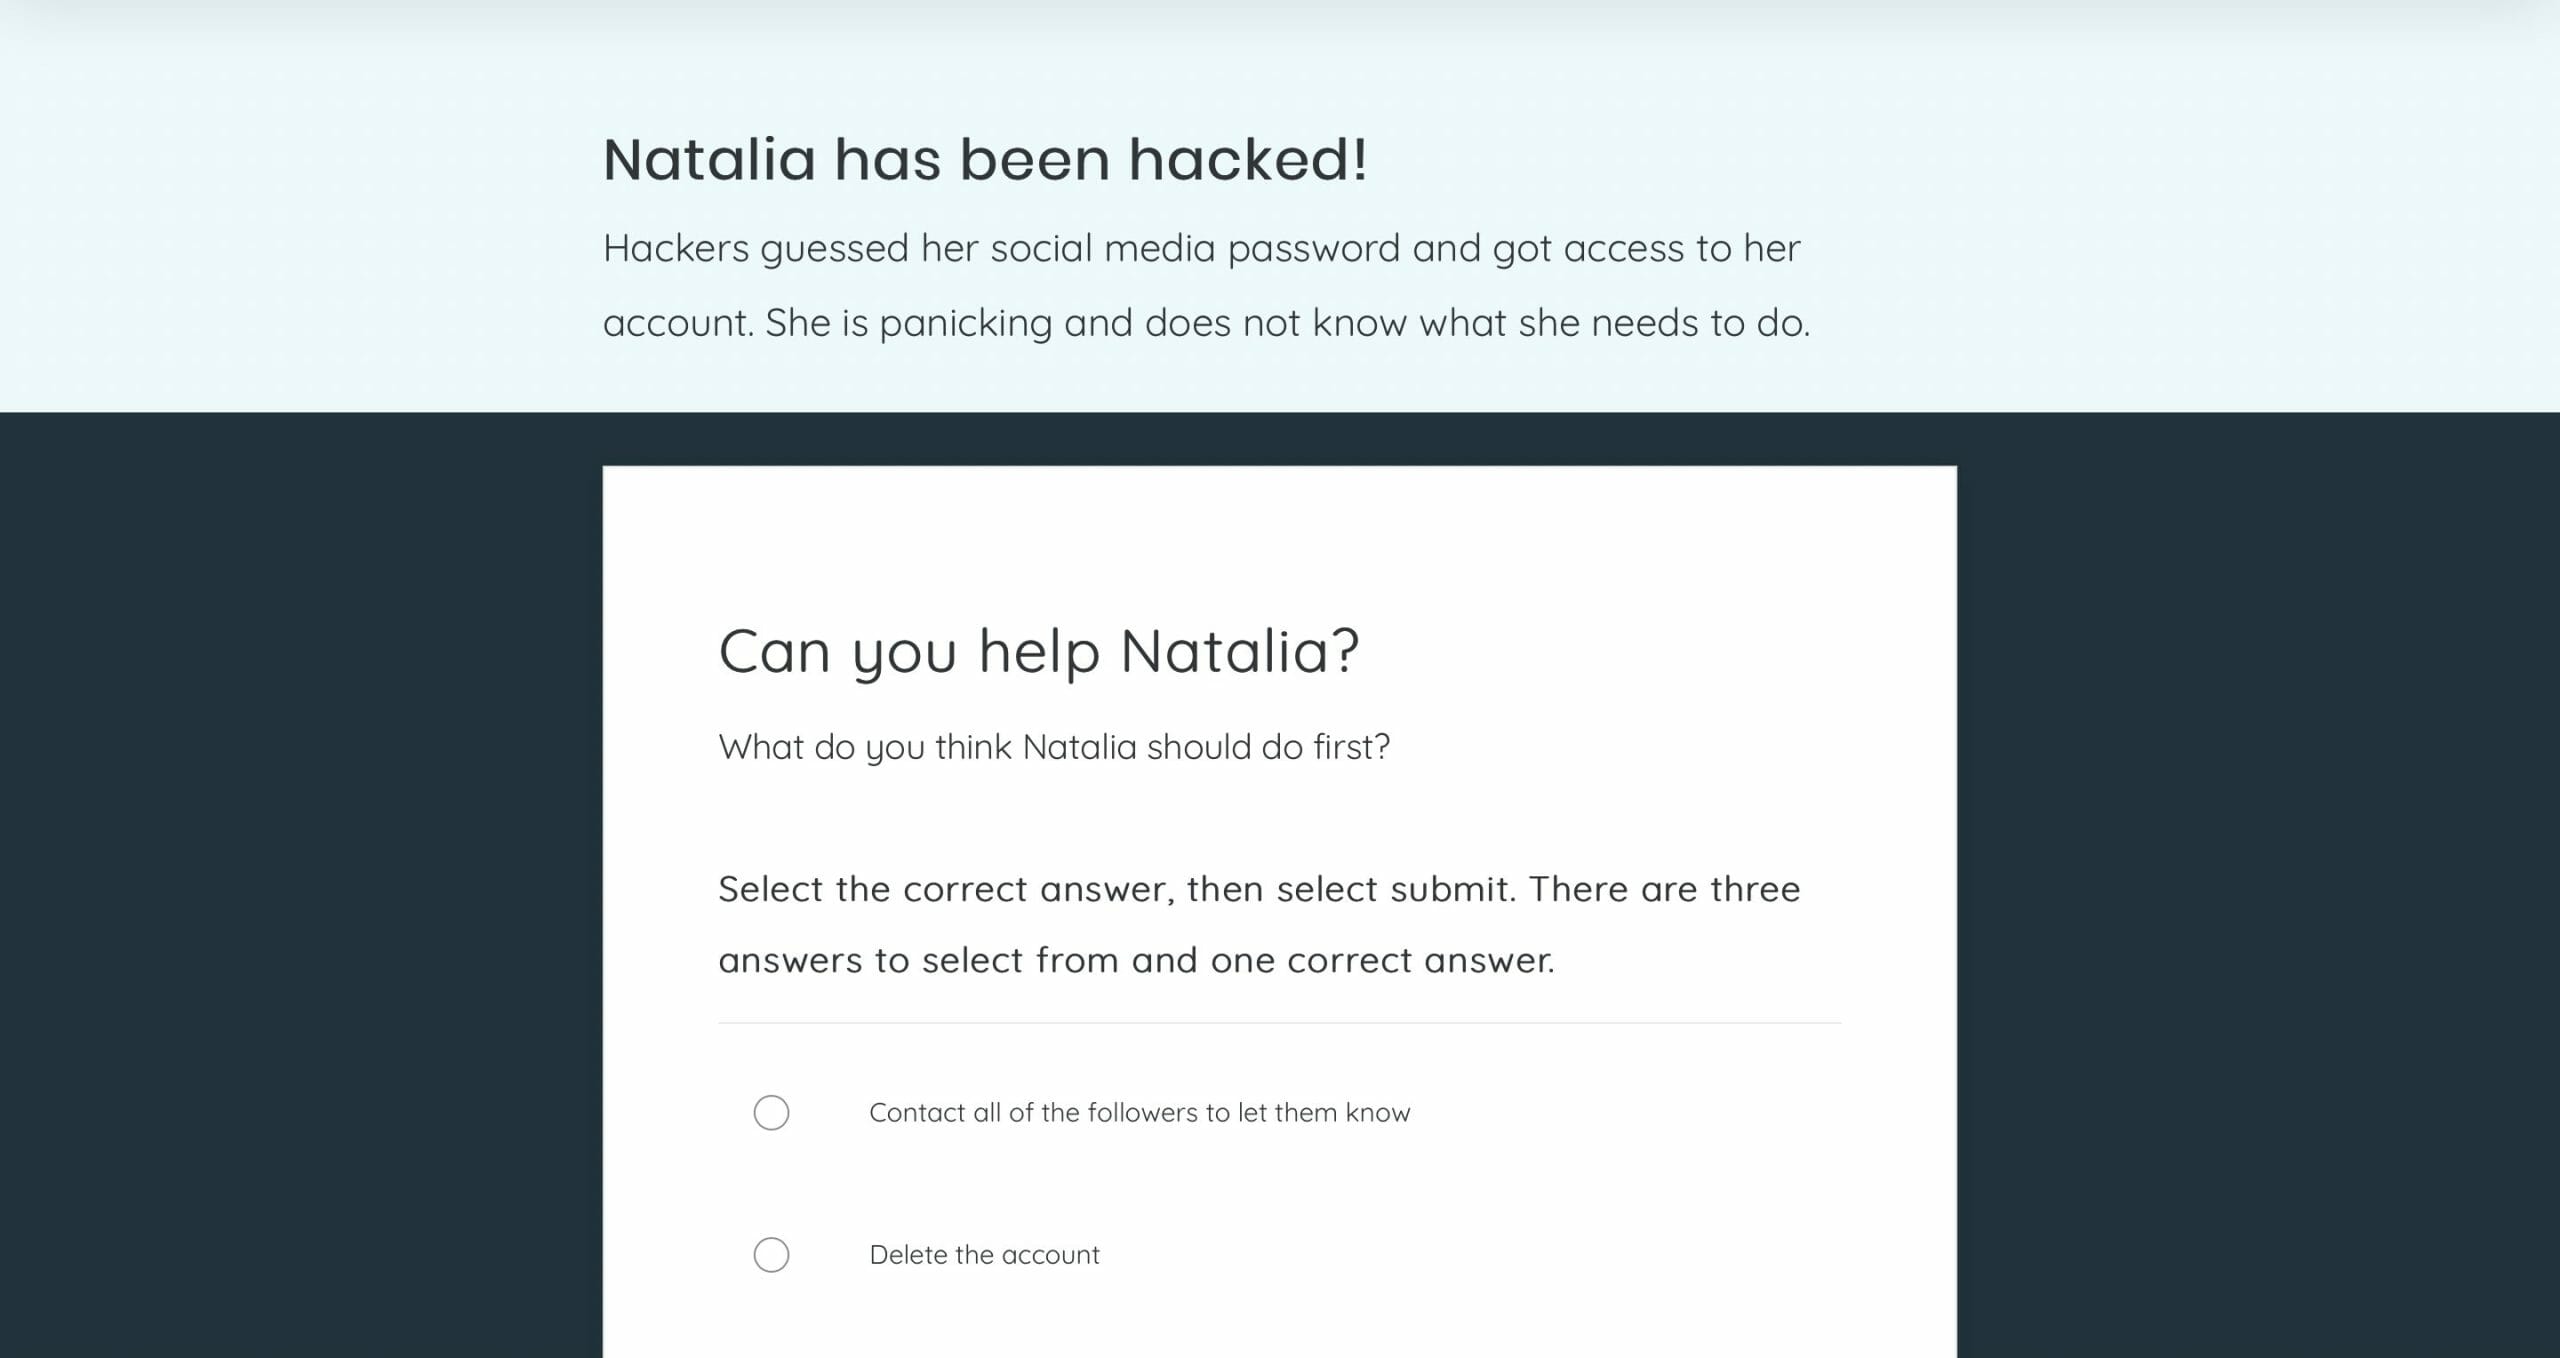Click the sentence 'She is panicking and does not know'
The width and height of the screenshot is (2560, 1358).
pyautogui.click(x=1288, y=323)
